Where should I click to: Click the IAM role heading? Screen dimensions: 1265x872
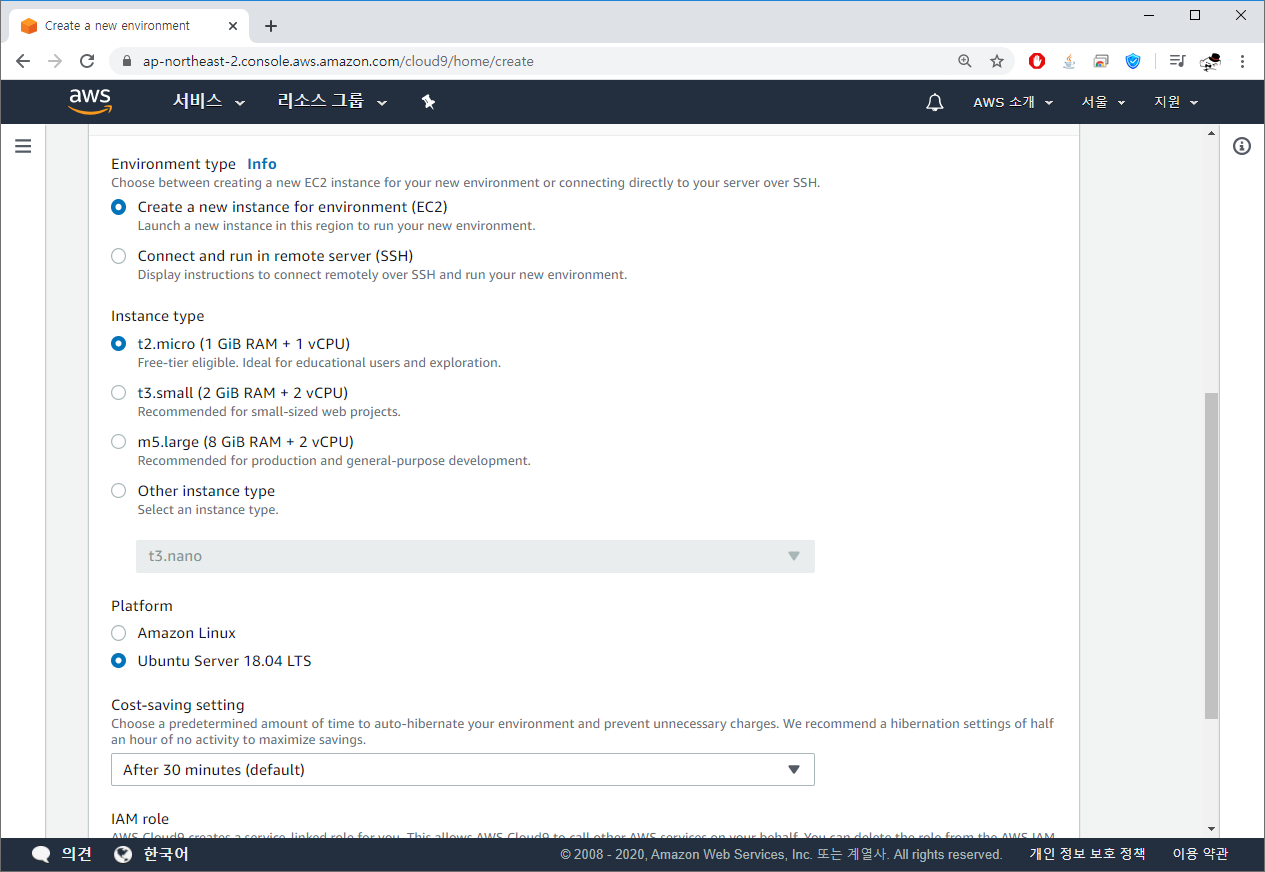140,819
